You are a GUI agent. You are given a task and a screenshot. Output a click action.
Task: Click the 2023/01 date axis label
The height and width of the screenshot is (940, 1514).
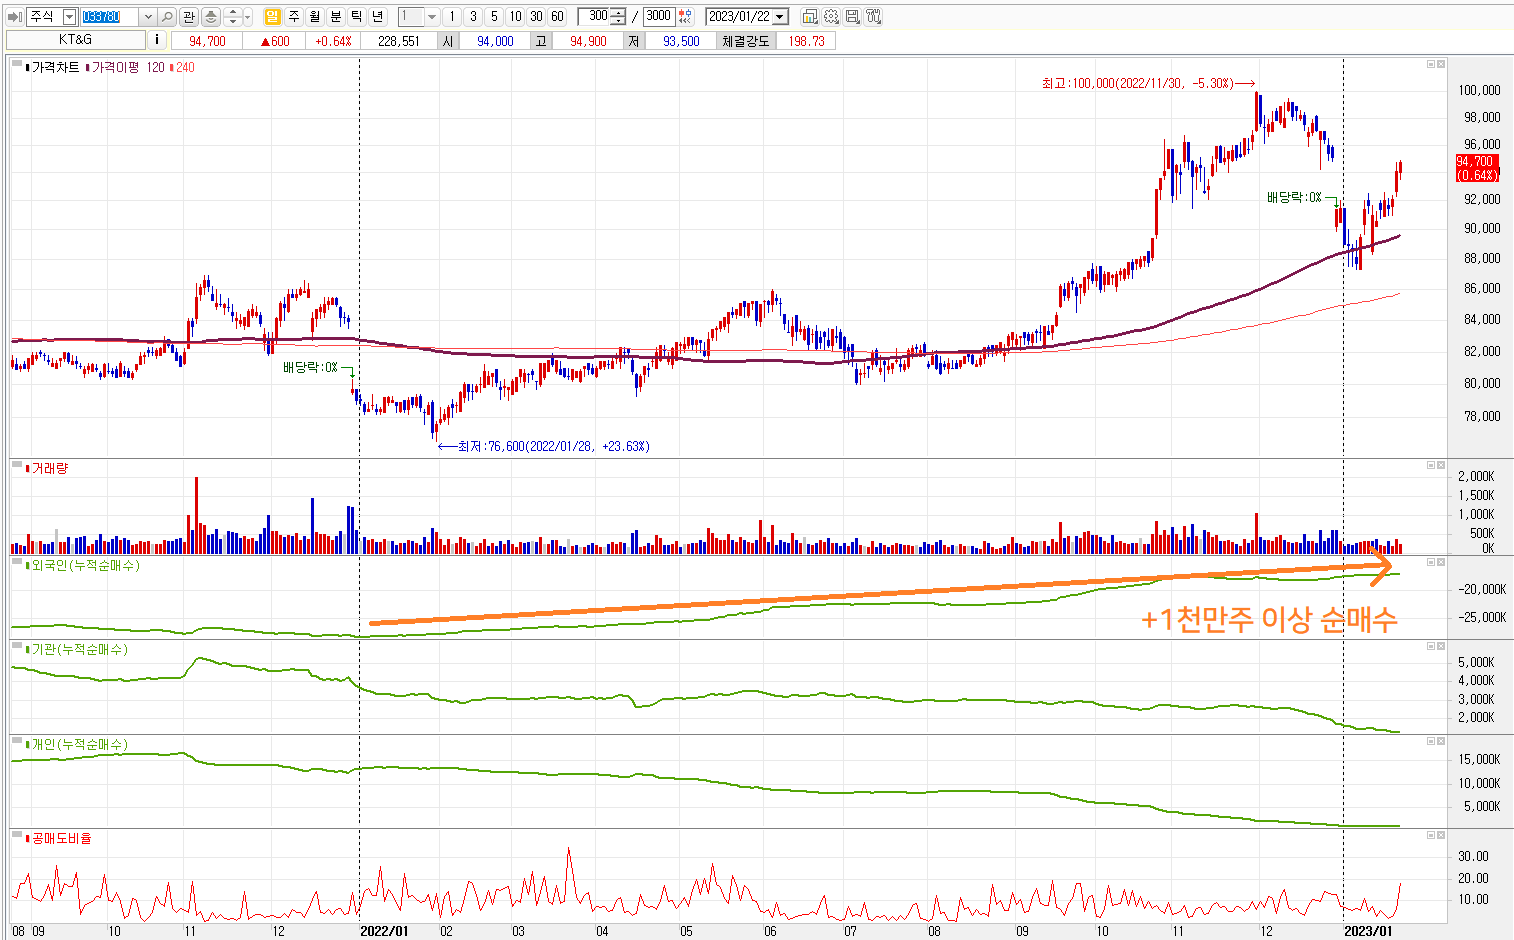coord(1368,931)
